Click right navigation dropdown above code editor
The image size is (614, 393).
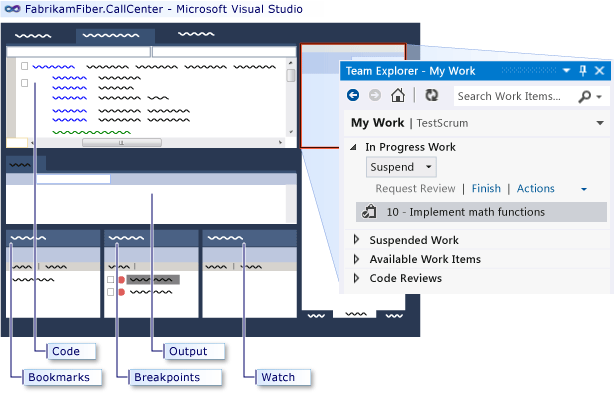224,52
